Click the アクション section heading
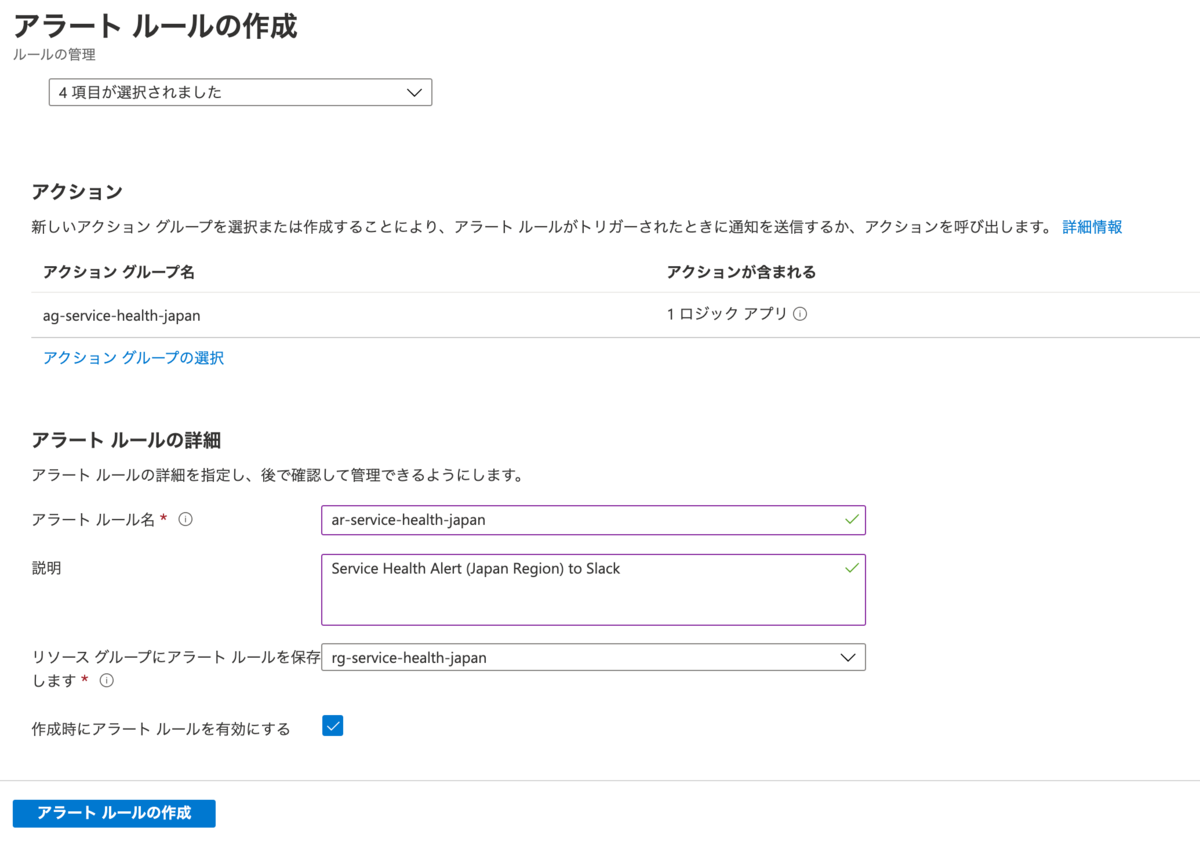This screenshot has width=1200, height=845. 77,192
